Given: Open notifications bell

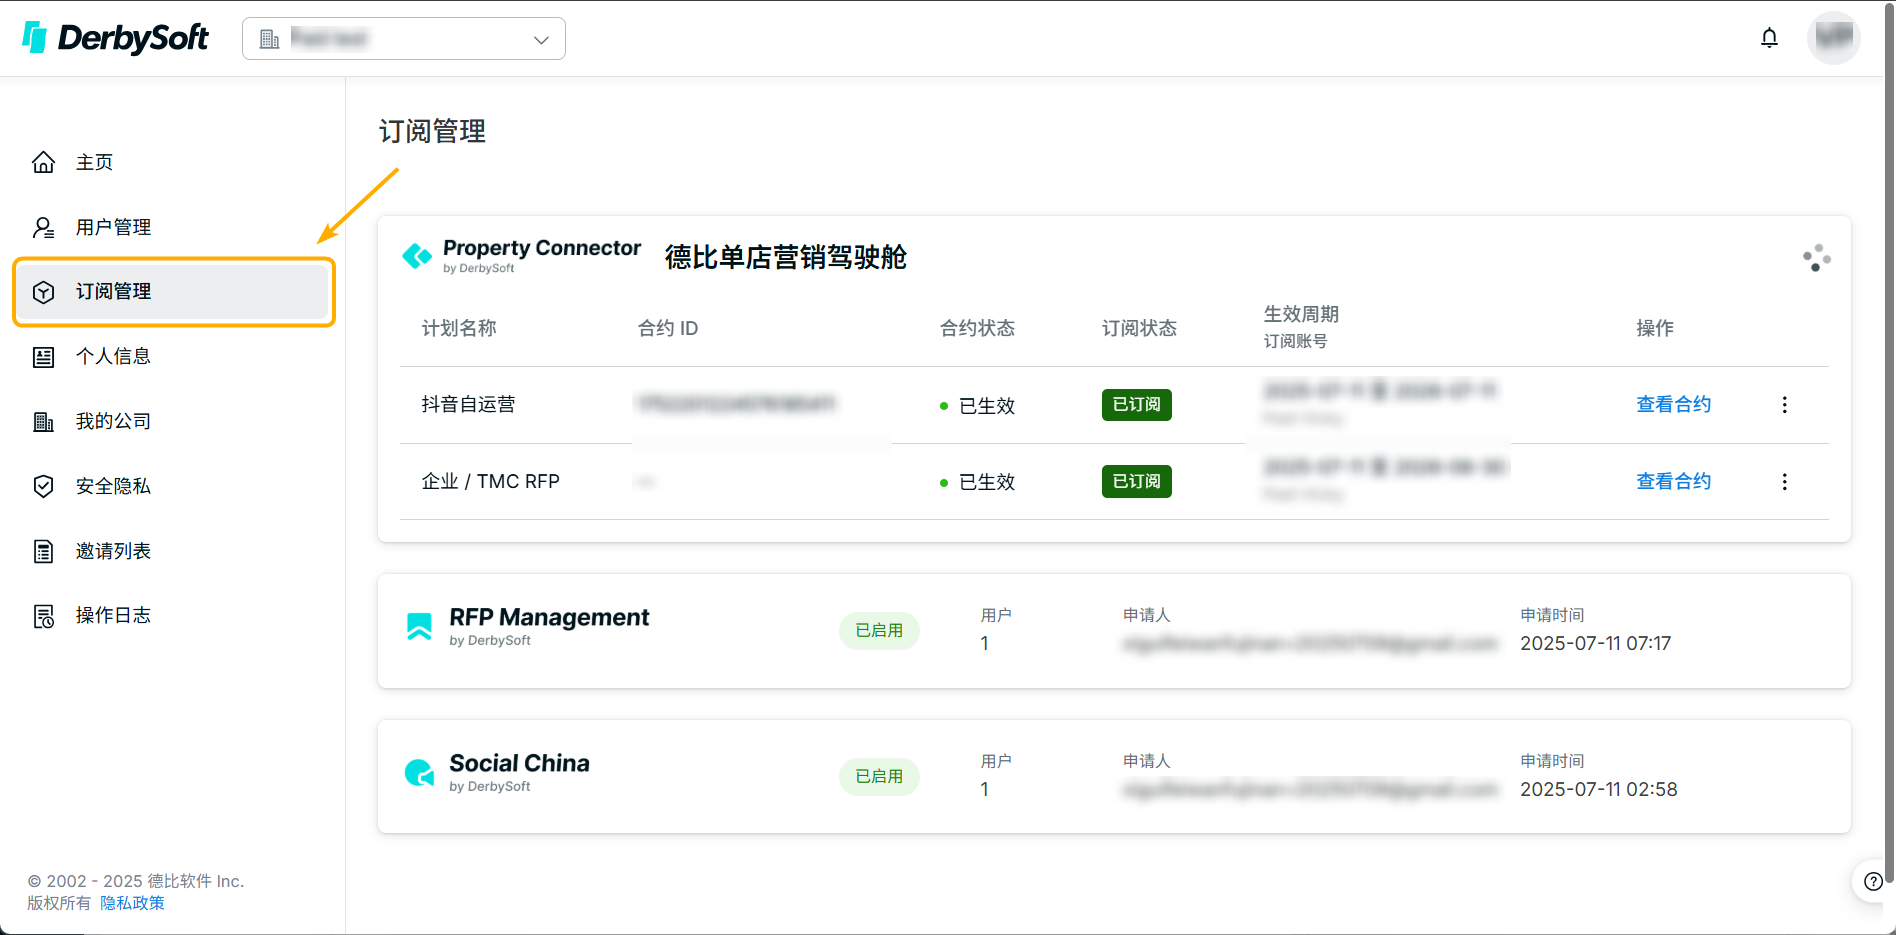Looking at the screenshot, I should [1769, 38].
